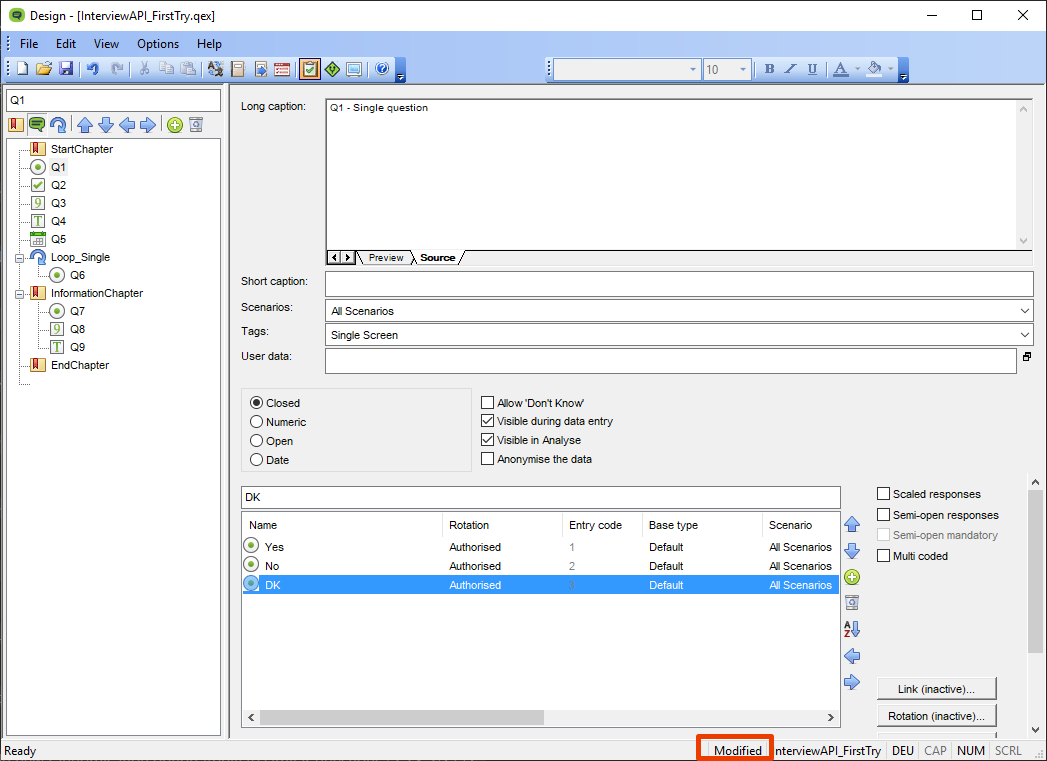Undo the last change
The width and height of the screenshot is (1047, 761).
93,69
